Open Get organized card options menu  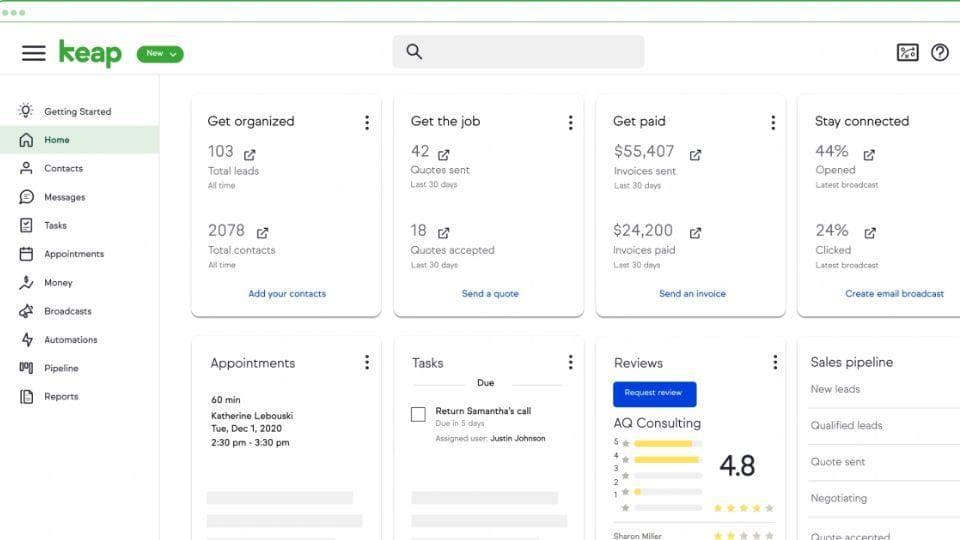tap(367, 122)
